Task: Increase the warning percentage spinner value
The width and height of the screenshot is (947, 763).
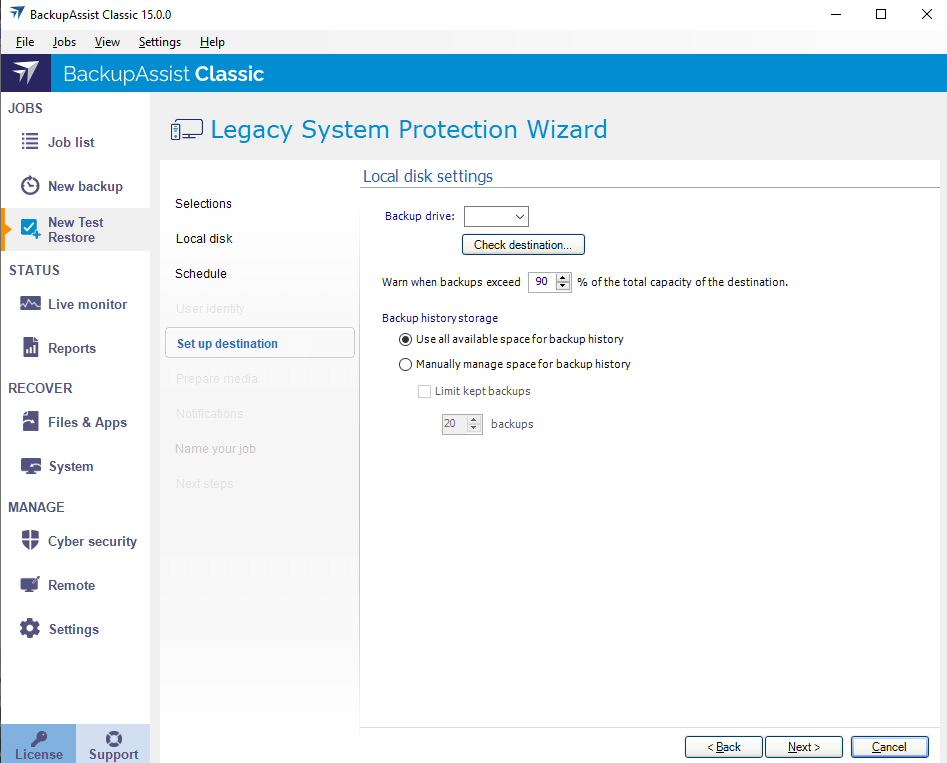Action: [x=563, y=277]
